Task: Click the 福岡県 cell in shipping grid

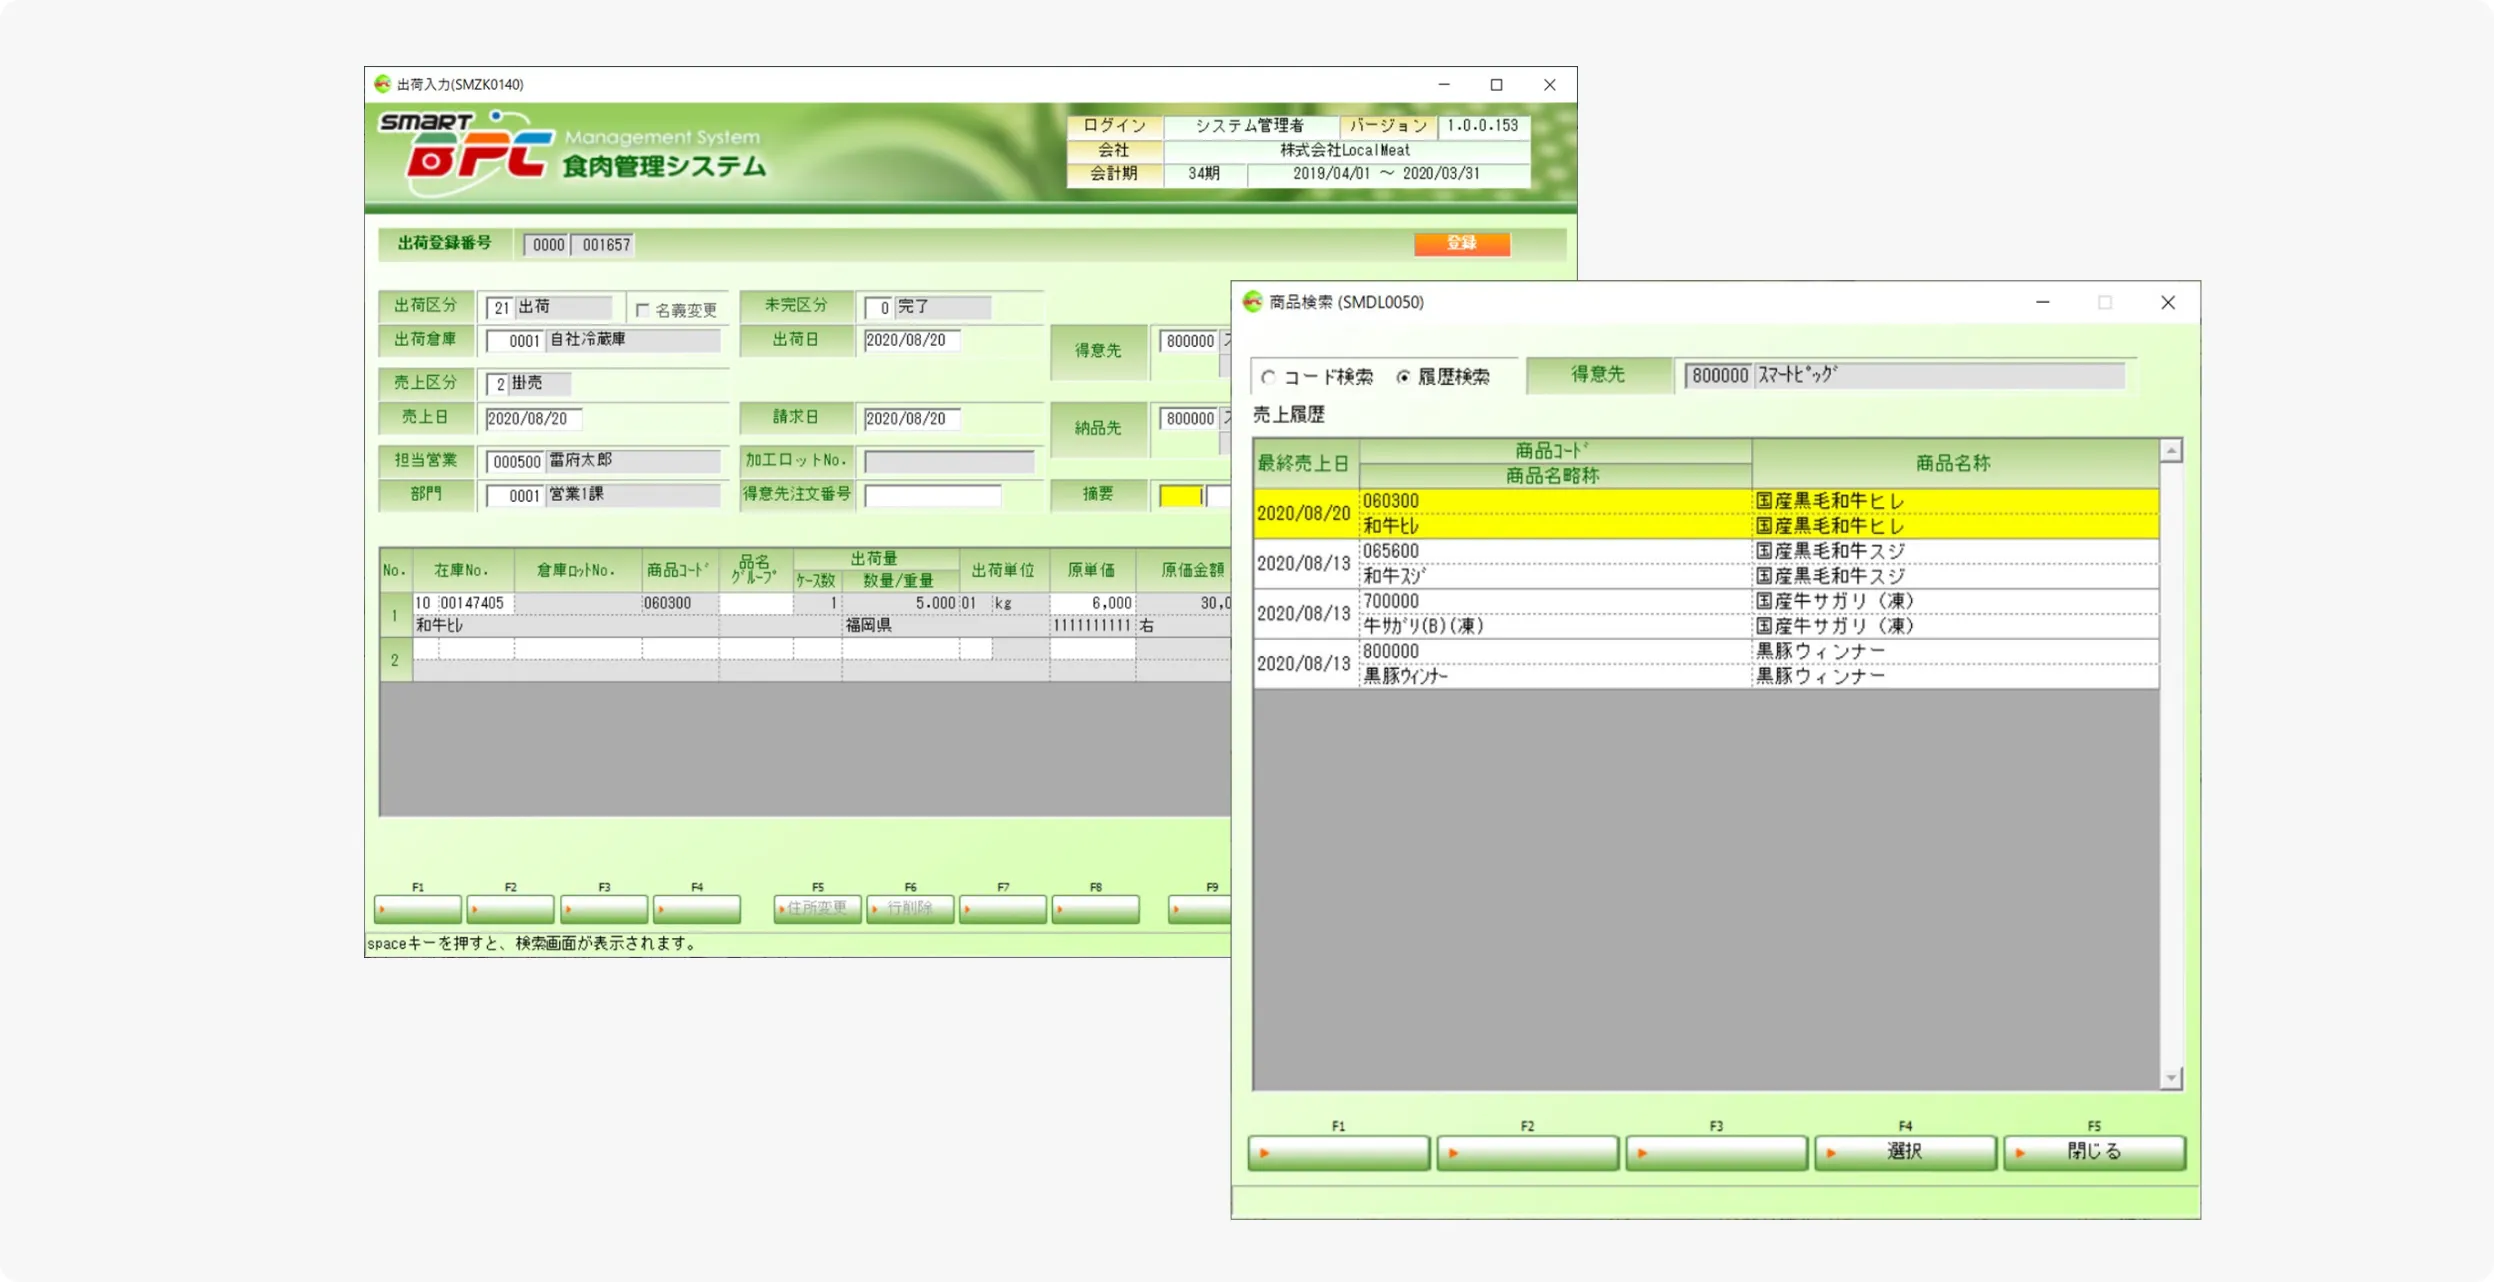Action: coord(945,625)
